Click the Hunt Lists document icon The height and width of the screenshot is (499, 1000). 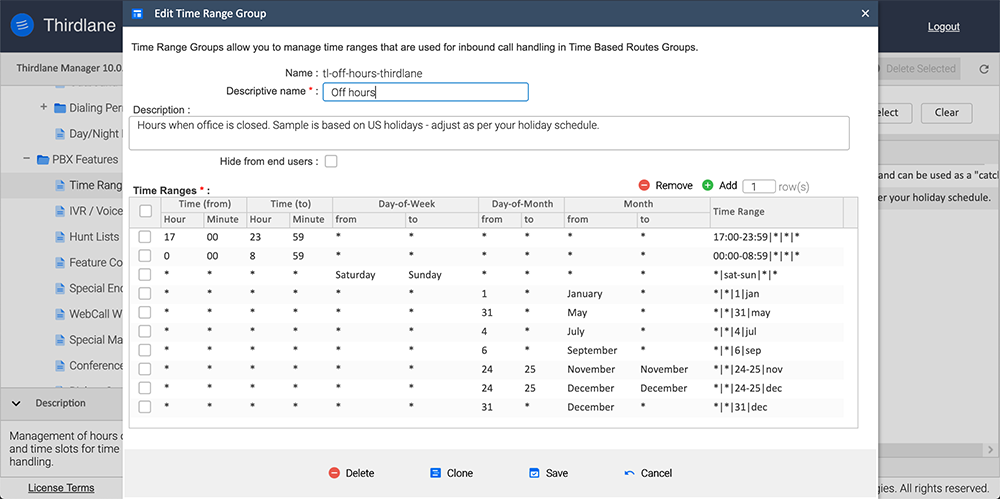pyautogui.click(x=60, y=237)
